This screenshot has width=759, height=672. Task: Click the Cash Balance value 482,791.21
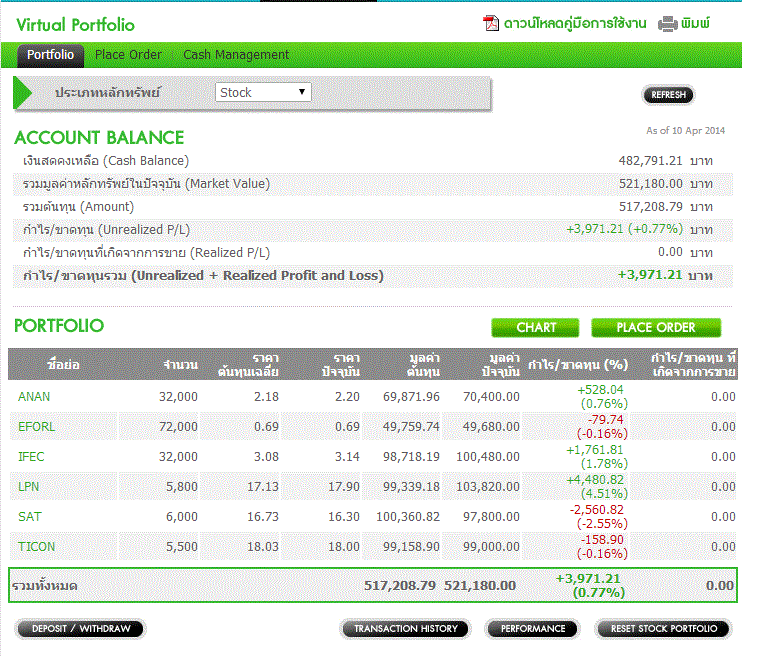(x=650, y=161)
